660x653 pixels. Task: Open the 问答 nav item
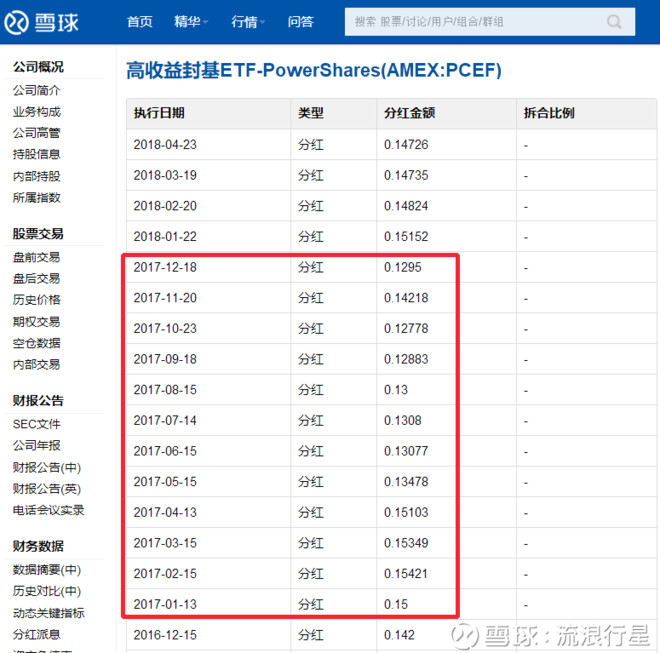point(301,21)
